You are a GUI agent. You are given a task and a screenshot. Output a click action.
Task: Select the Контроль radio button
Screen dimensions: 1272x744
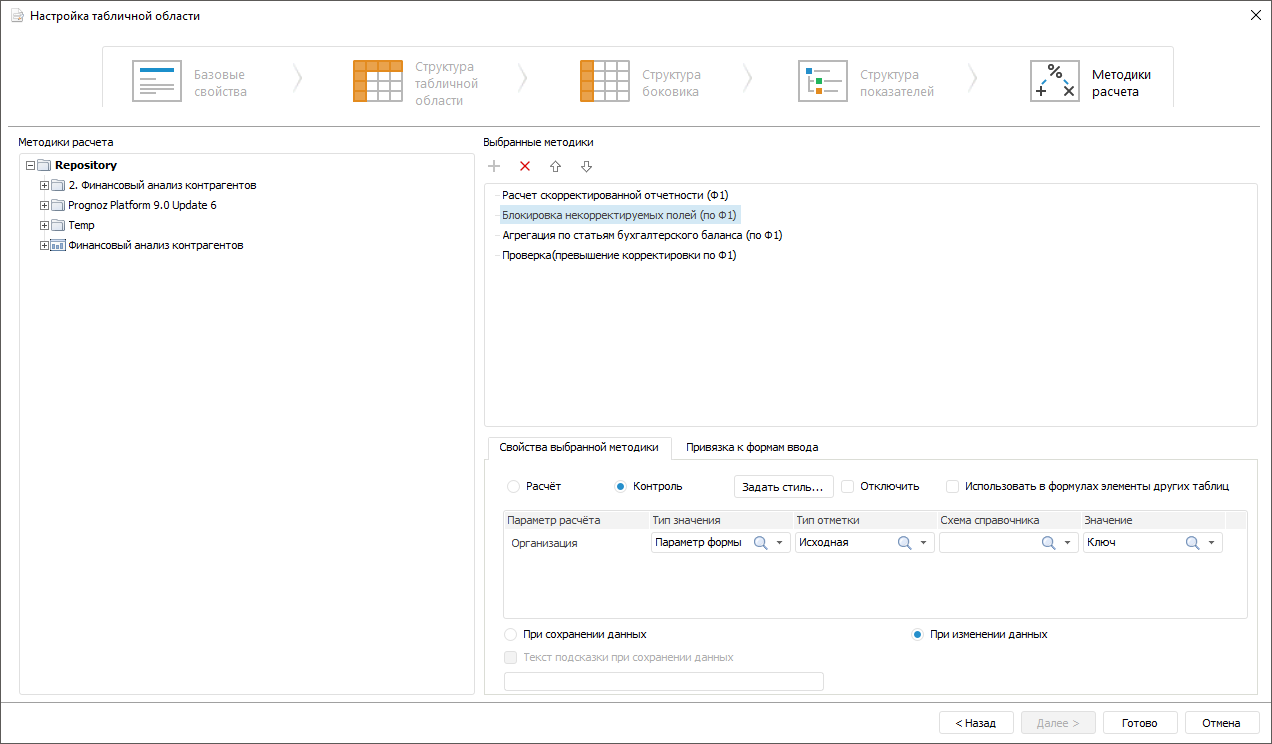tap(620, 487)
